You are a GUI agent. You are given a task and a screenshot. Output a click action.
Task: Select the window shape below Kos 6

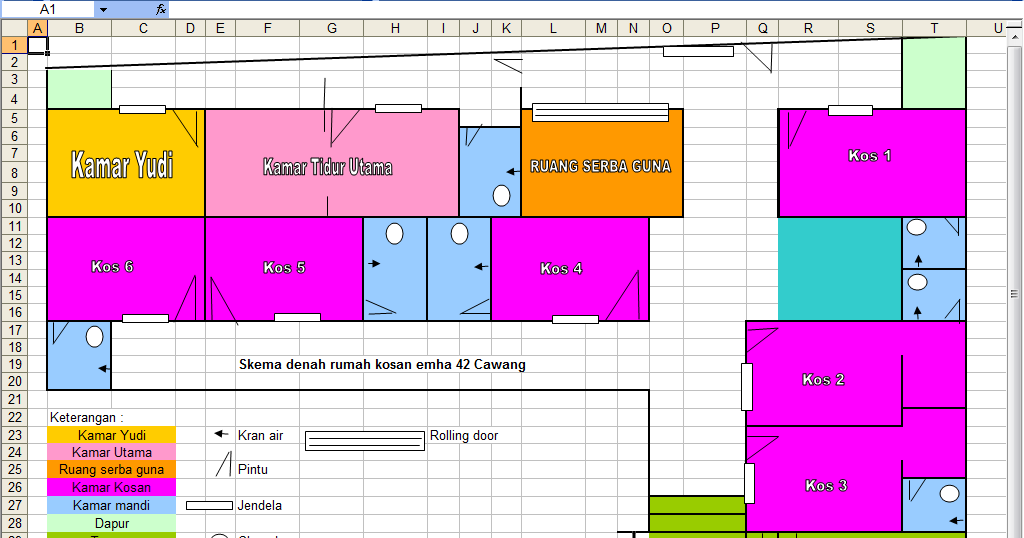pos(146,319)
